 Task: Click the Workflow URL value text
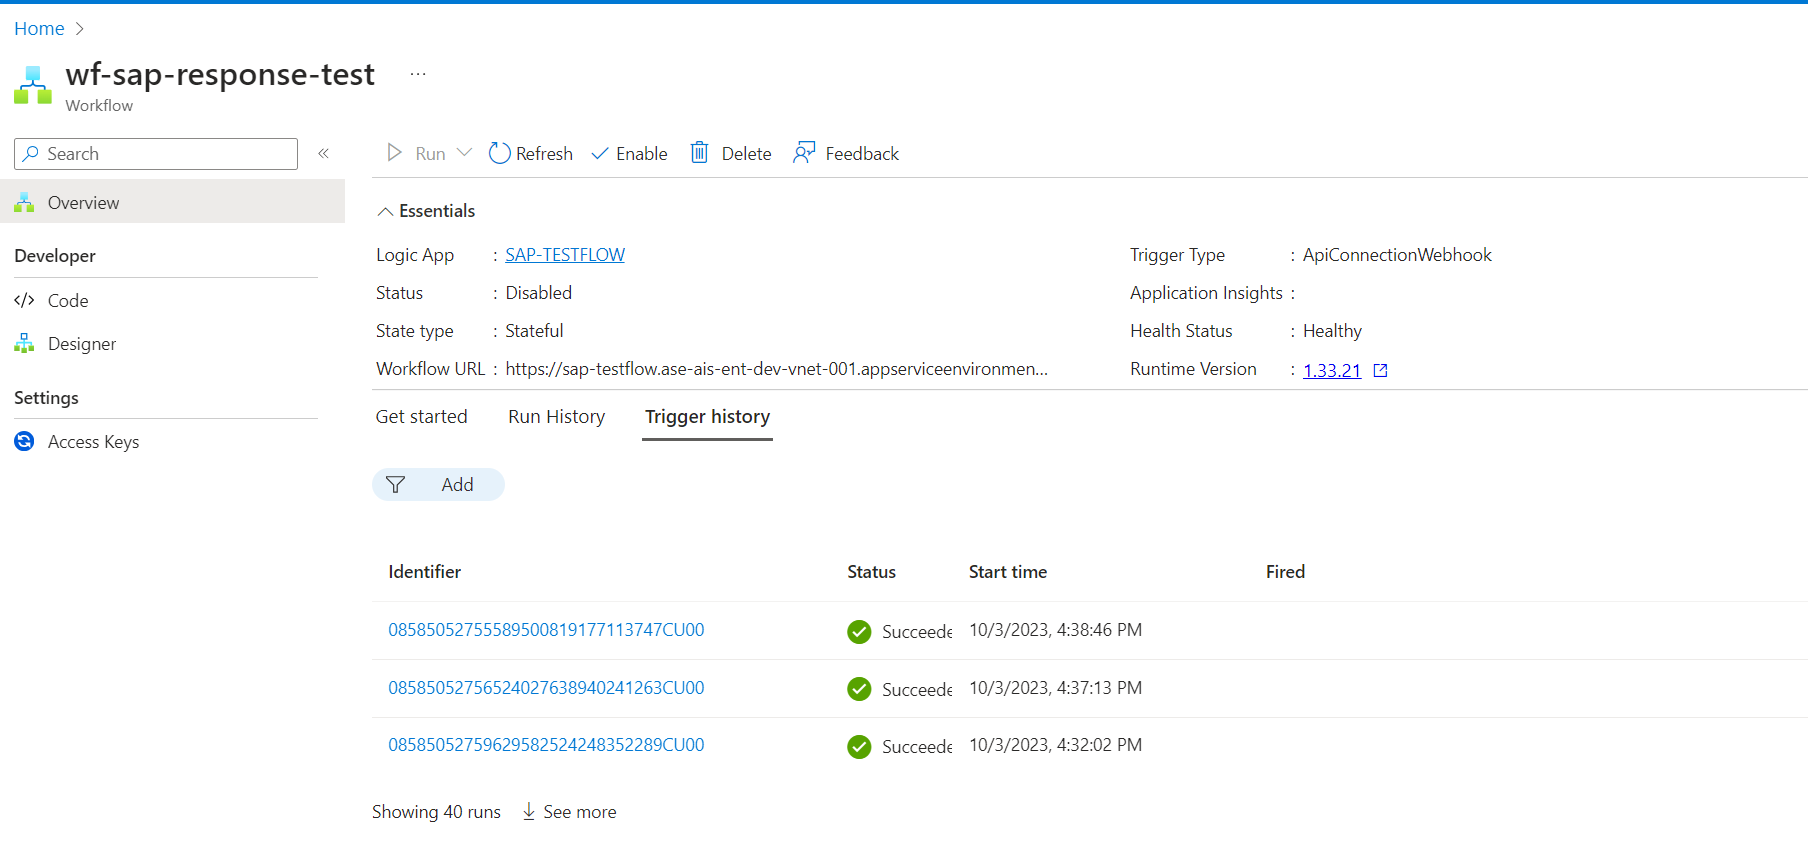click(x=777, y=369)
